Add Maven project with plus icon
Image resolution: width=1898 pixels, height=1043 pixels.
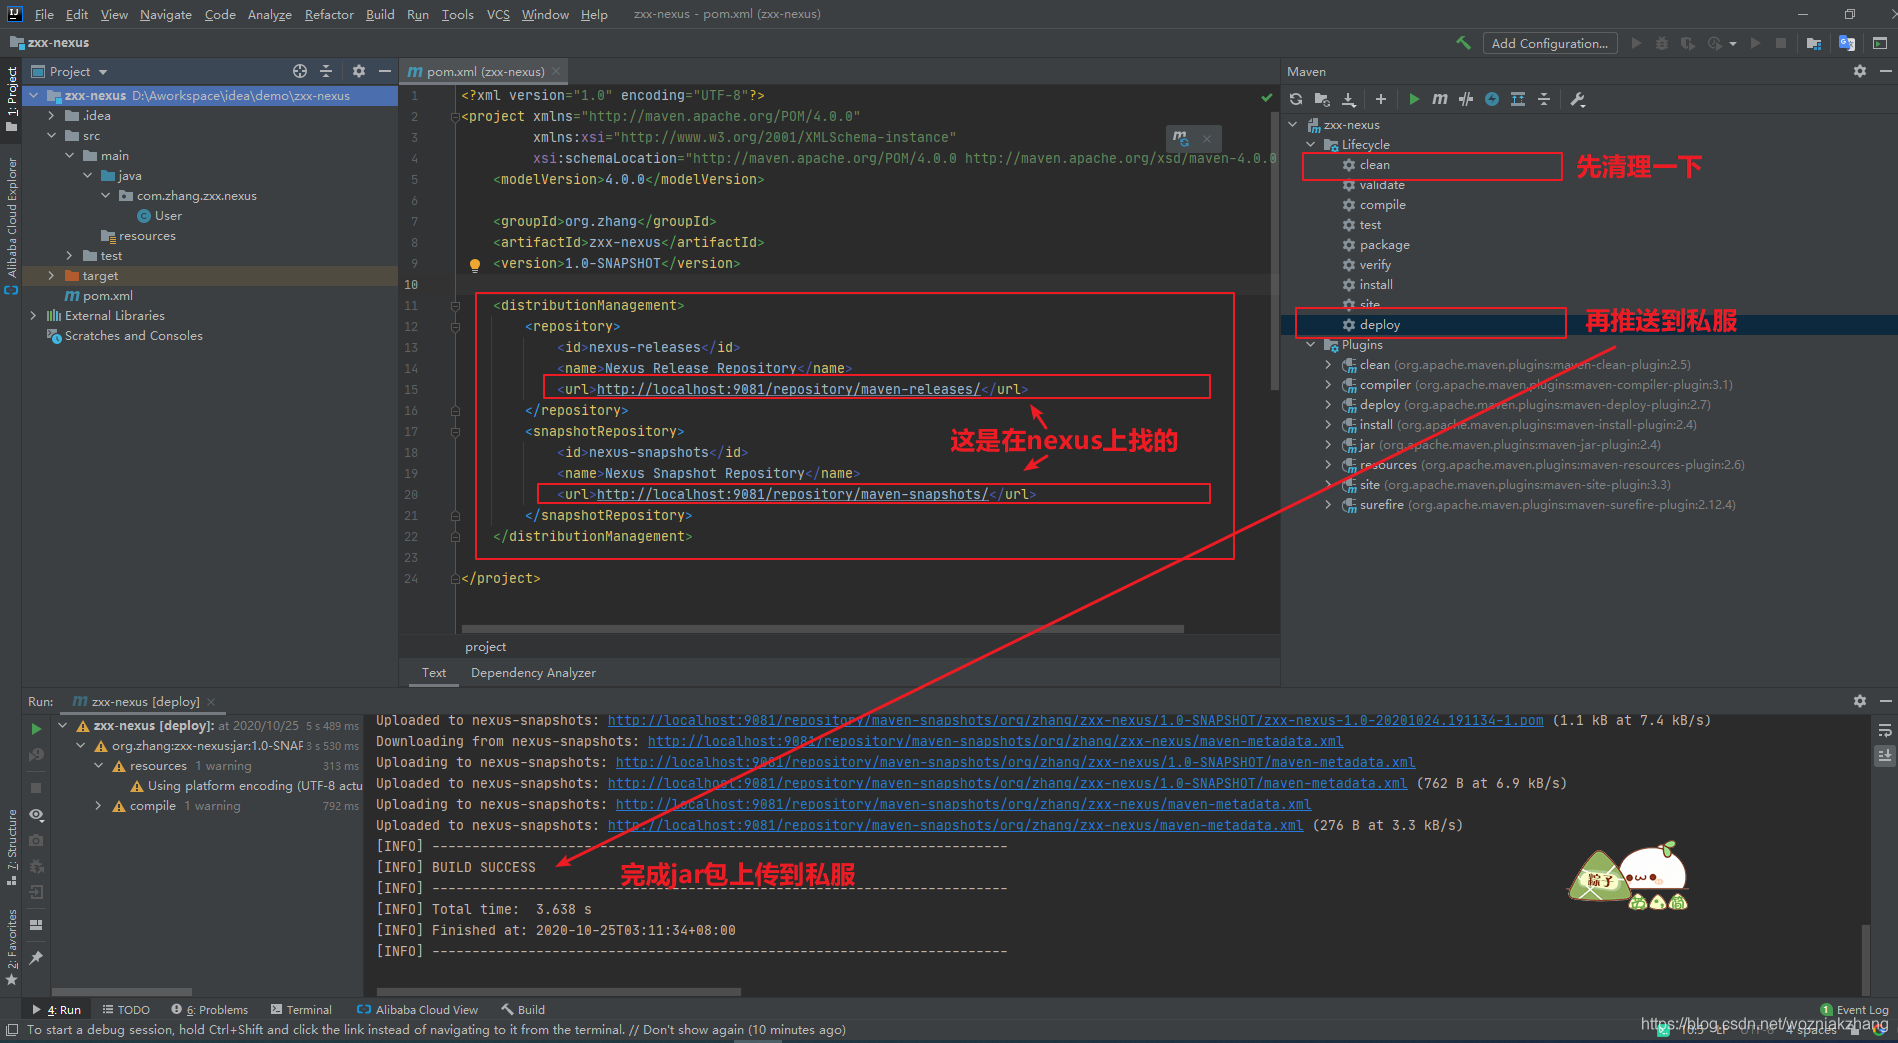tap(1380, 99)
